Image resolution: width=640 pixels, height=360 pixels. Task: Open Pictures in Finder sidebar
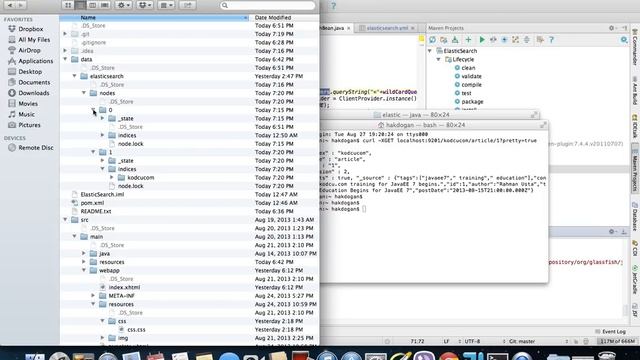click(x=24, y=125)
